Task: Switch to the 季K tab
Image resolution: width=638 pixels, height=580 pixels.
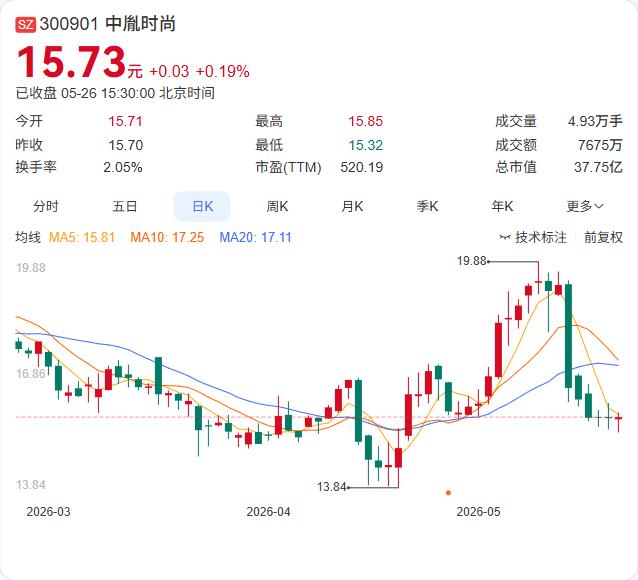Action: pyautogui.click(x=427, y=206)
